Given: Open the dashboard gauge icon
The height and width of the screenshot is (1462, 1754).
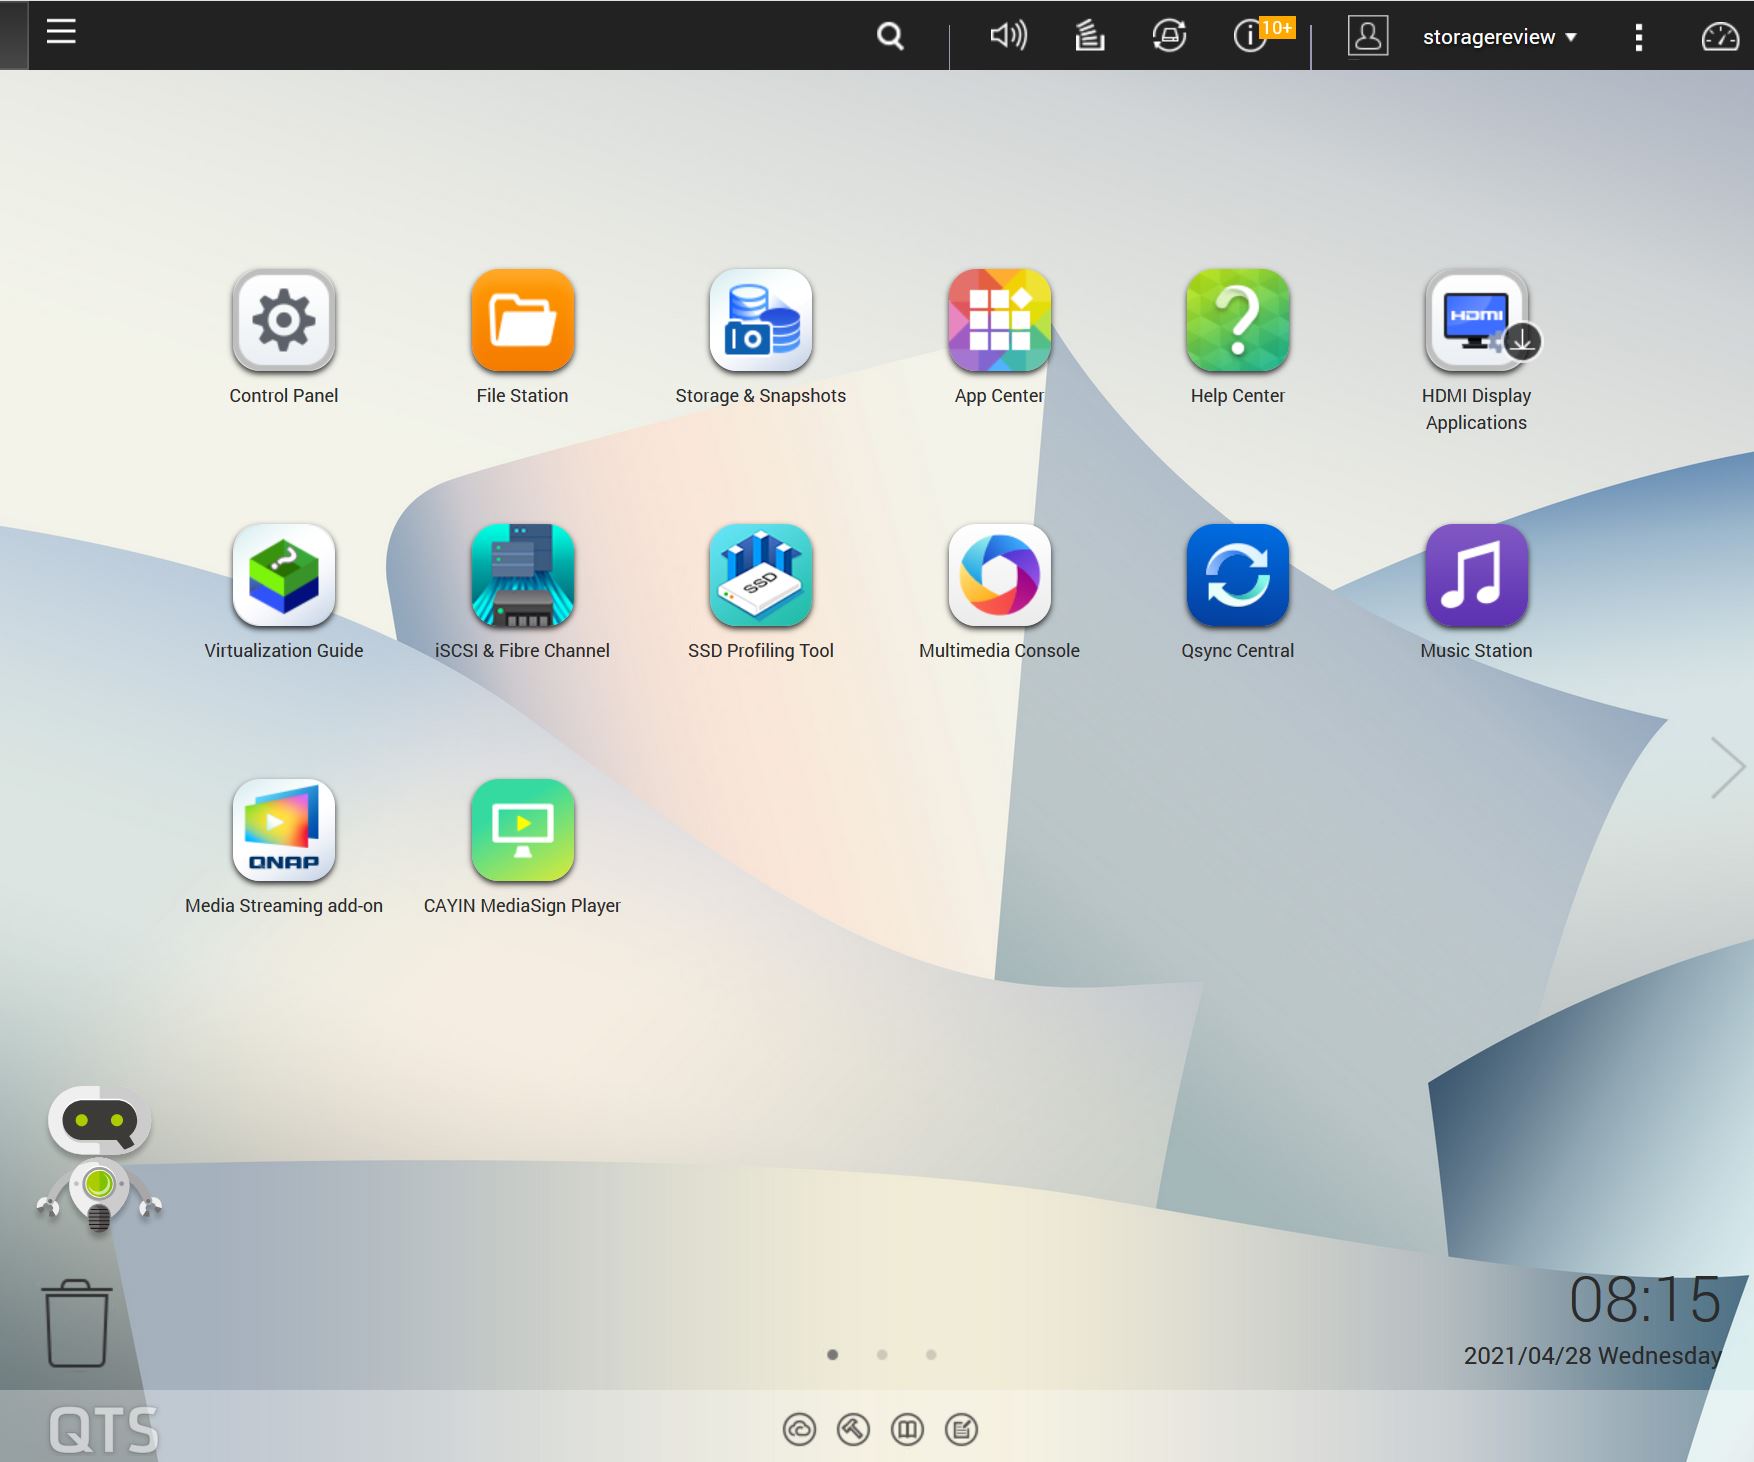Looking at the screenshot, I should [1720, 37].
